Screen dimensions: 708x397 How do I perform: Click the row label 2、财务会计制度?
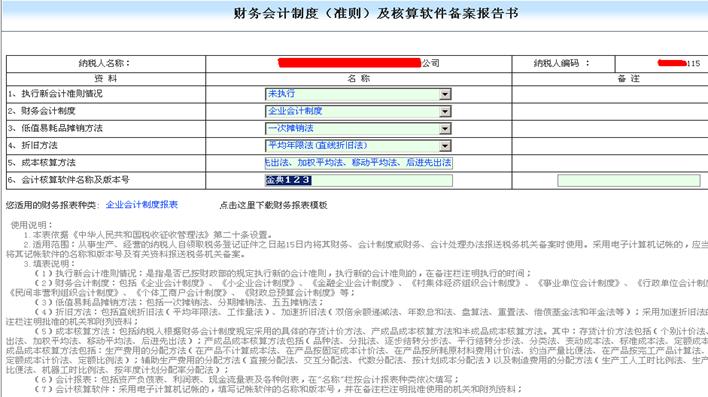tap(42, 111)
